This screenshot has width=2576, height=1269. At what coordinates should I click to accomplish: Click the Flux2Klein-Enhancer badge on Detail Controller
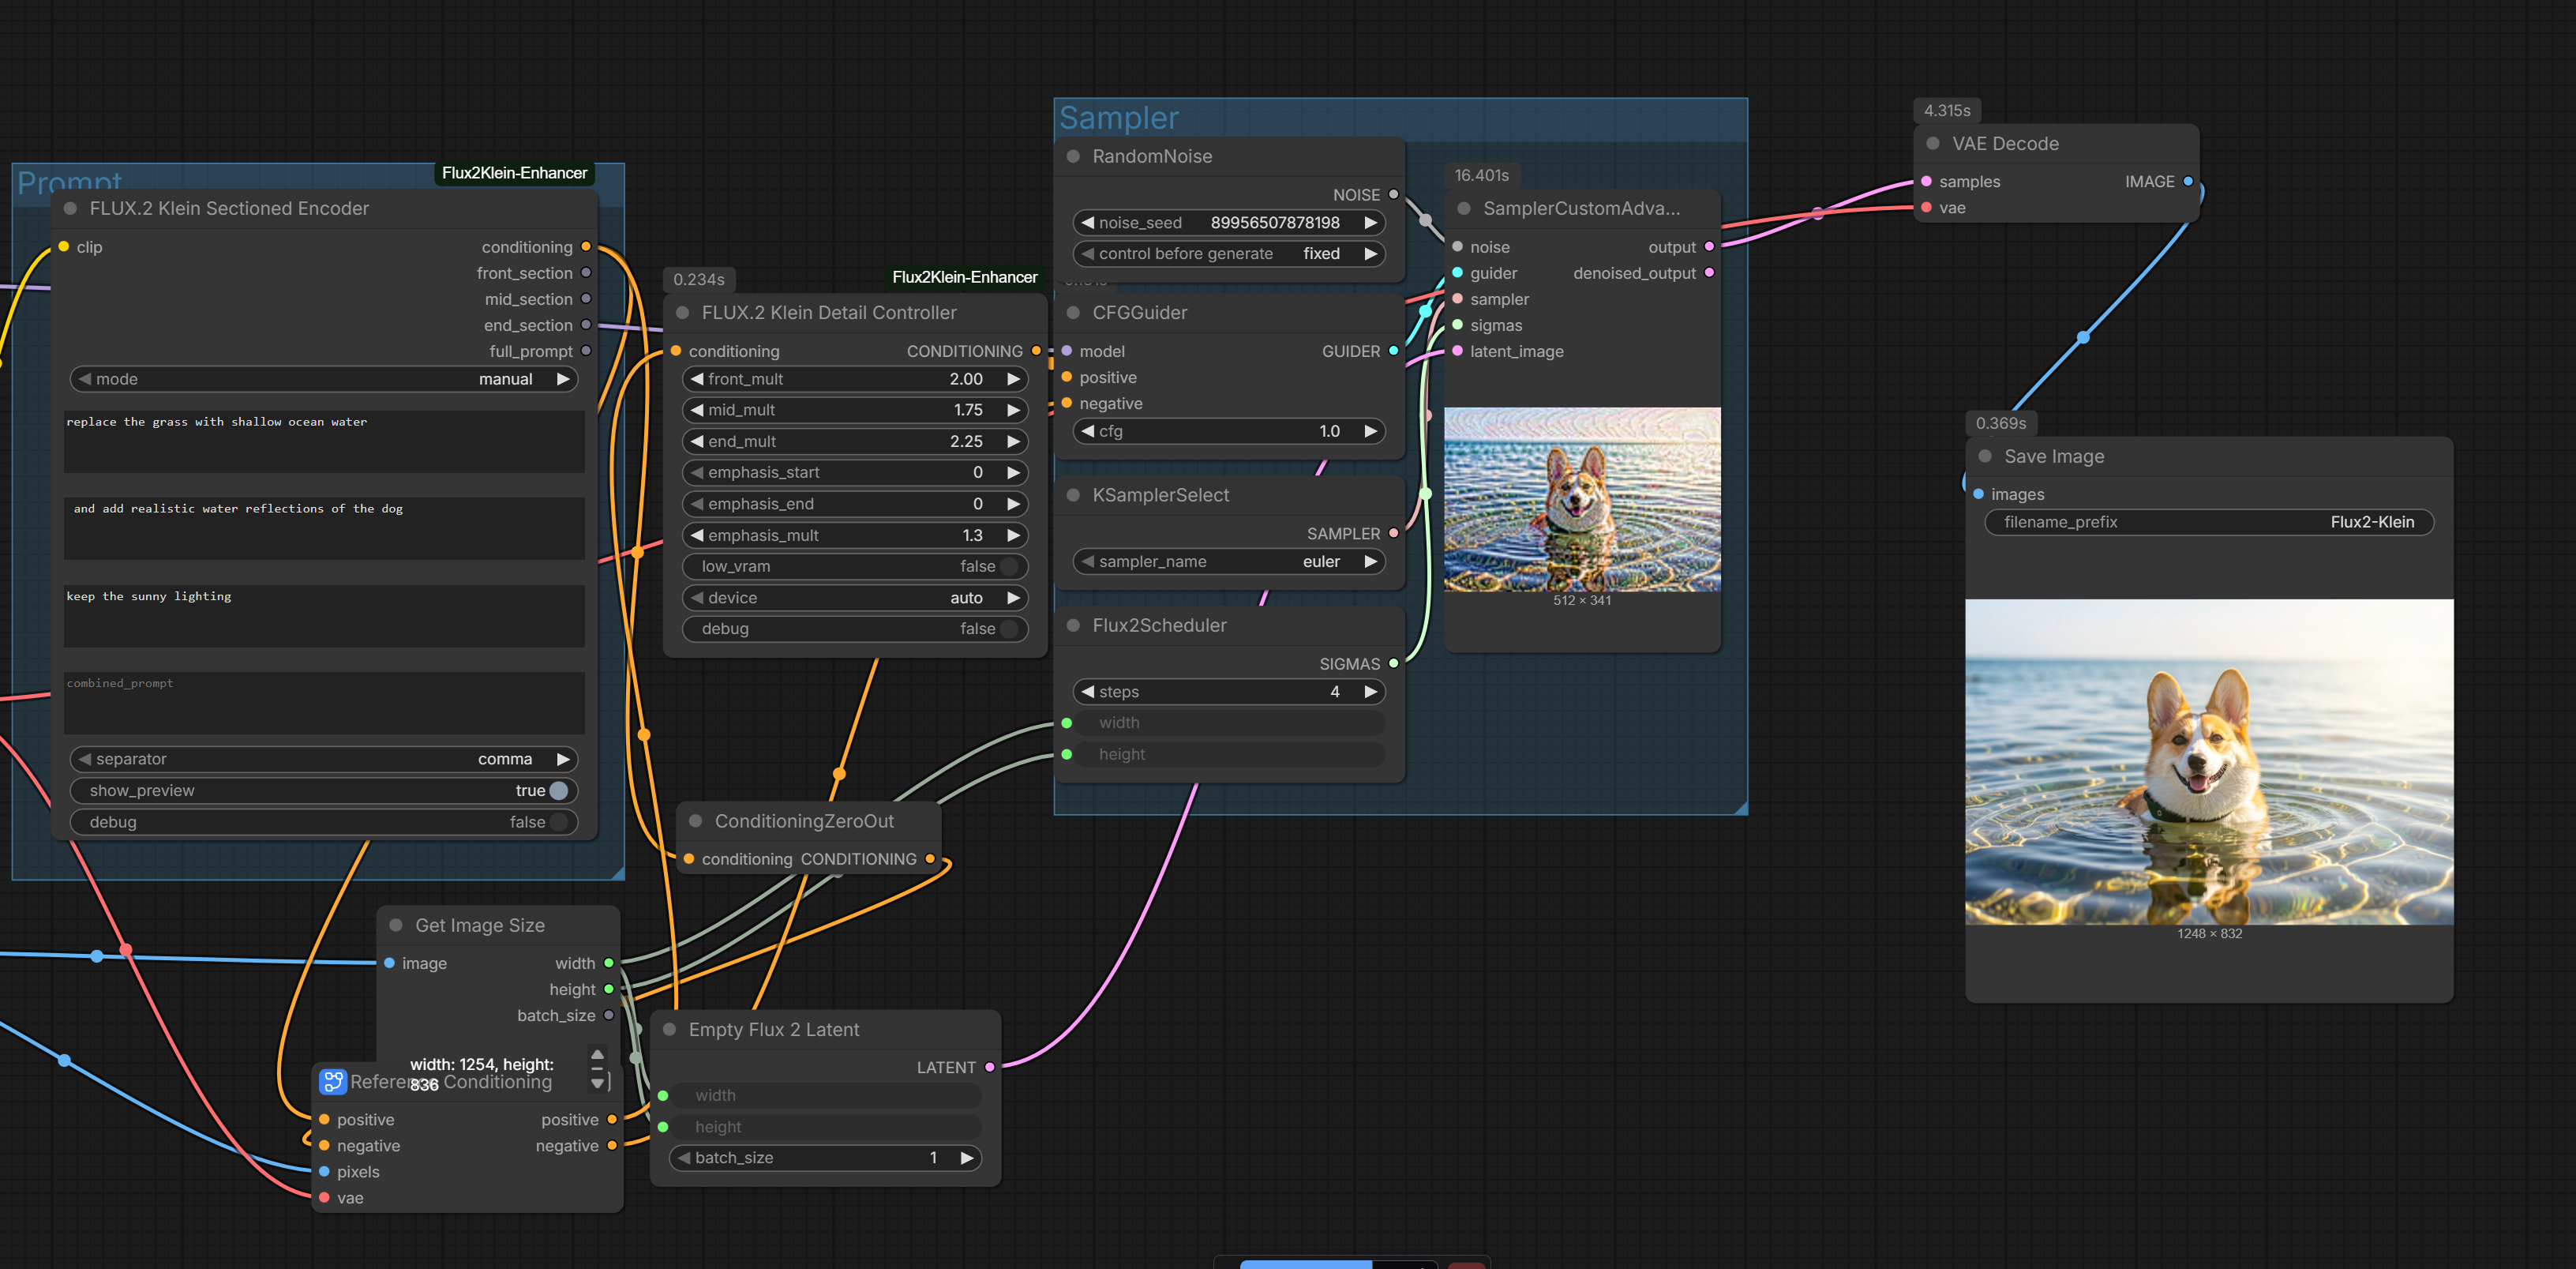964,277
